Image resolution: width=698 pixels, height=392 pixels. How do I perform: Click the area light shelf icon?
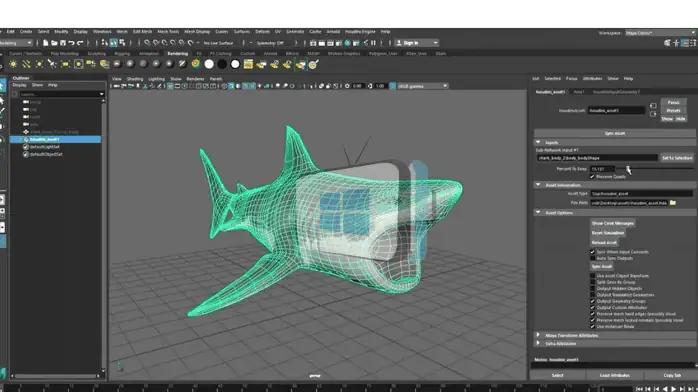[x=65, y=64]
